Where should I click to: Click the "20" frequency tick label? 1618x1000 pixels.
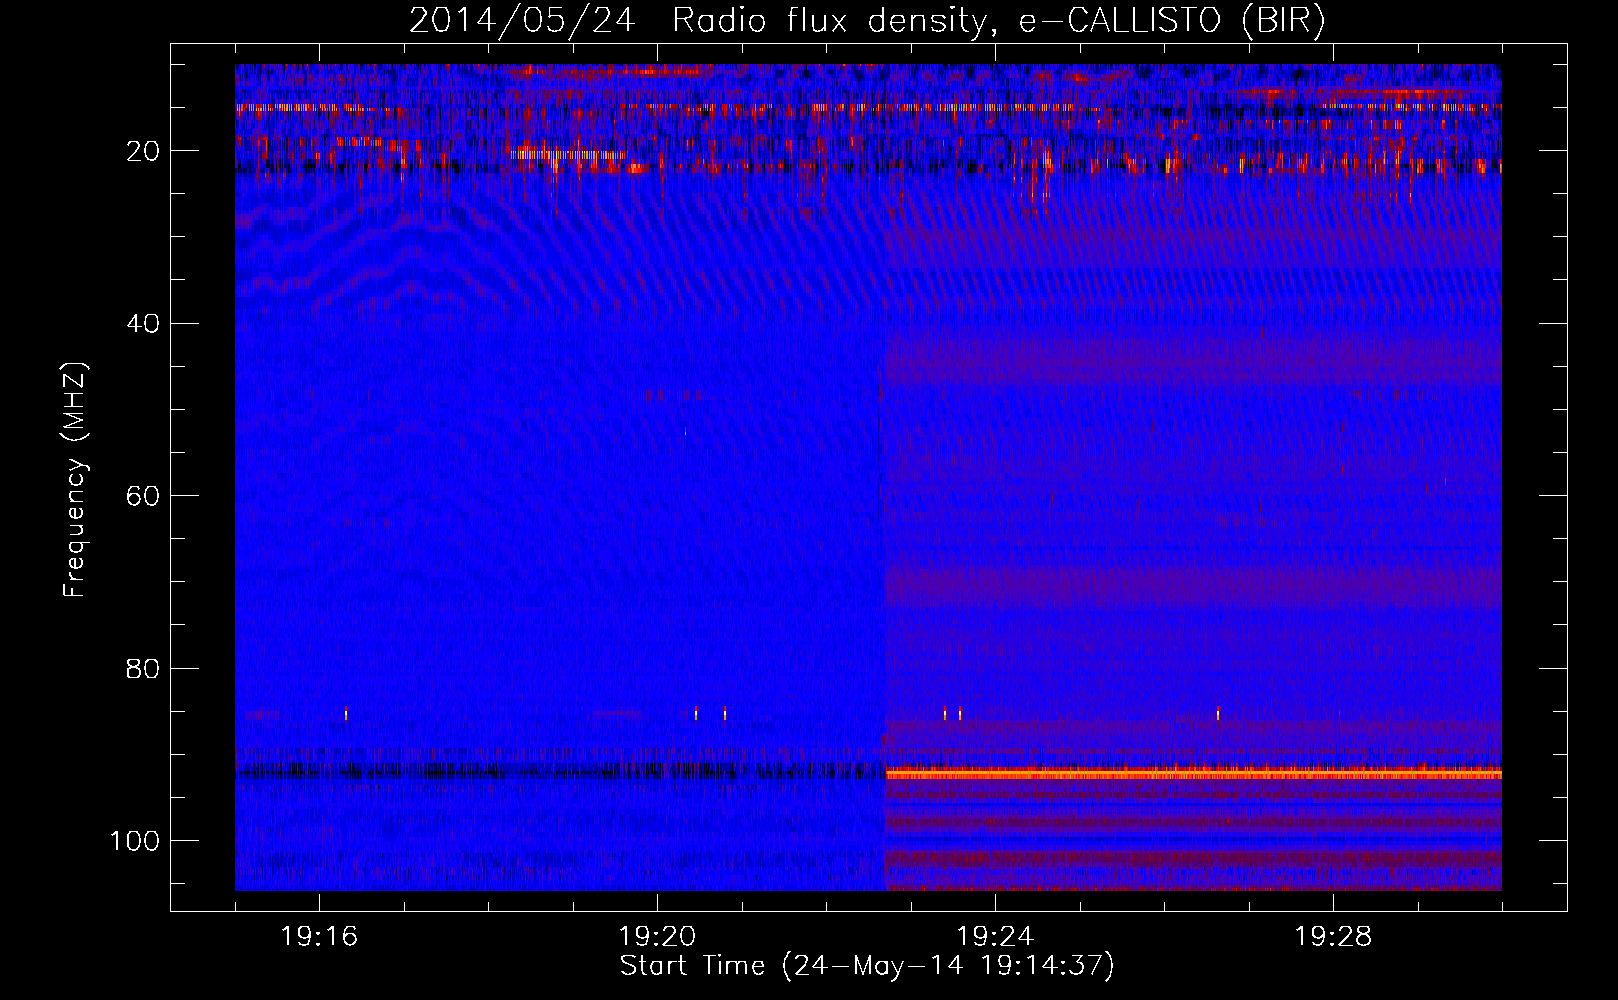(144, 151)
